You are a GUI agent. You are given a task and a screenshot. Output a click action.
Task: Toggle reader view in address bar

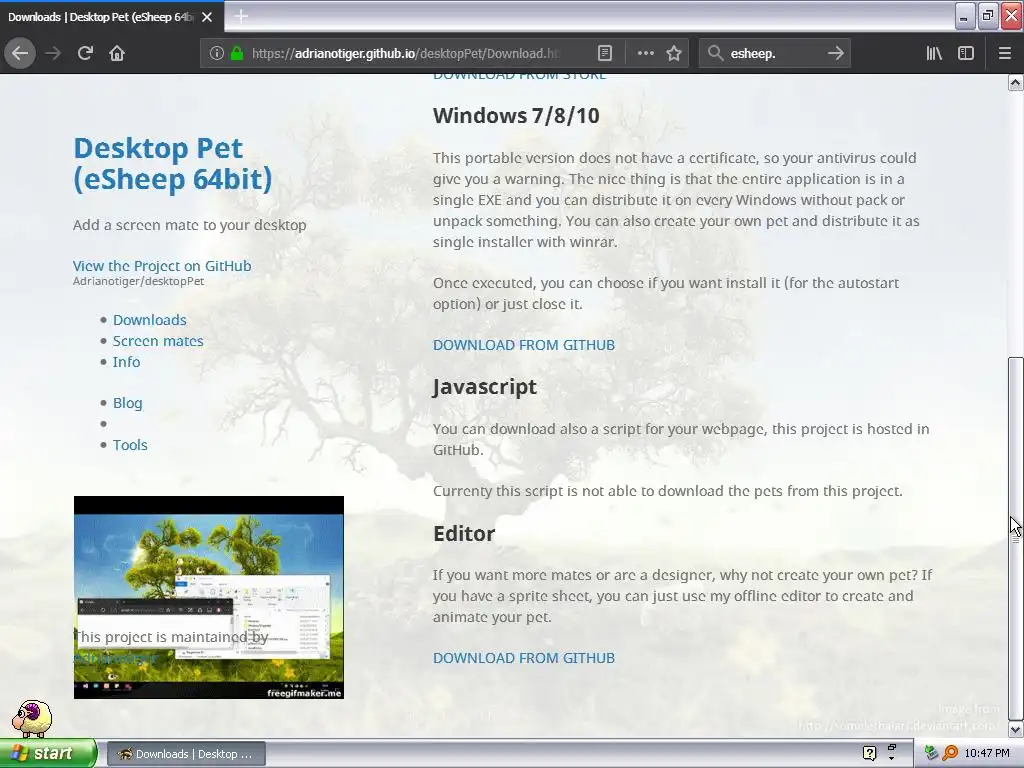click(605, 53)
